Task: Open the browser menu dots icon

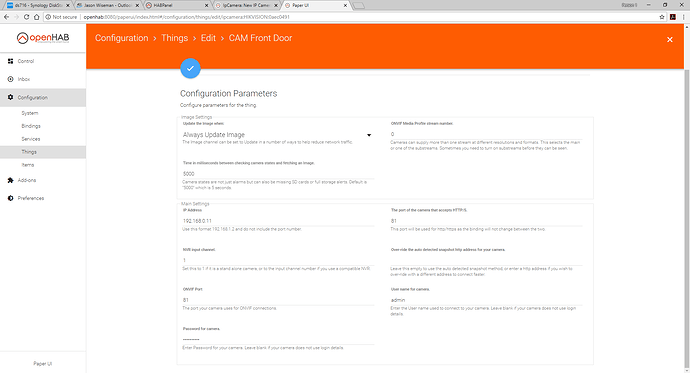Action: pos(683,17)
